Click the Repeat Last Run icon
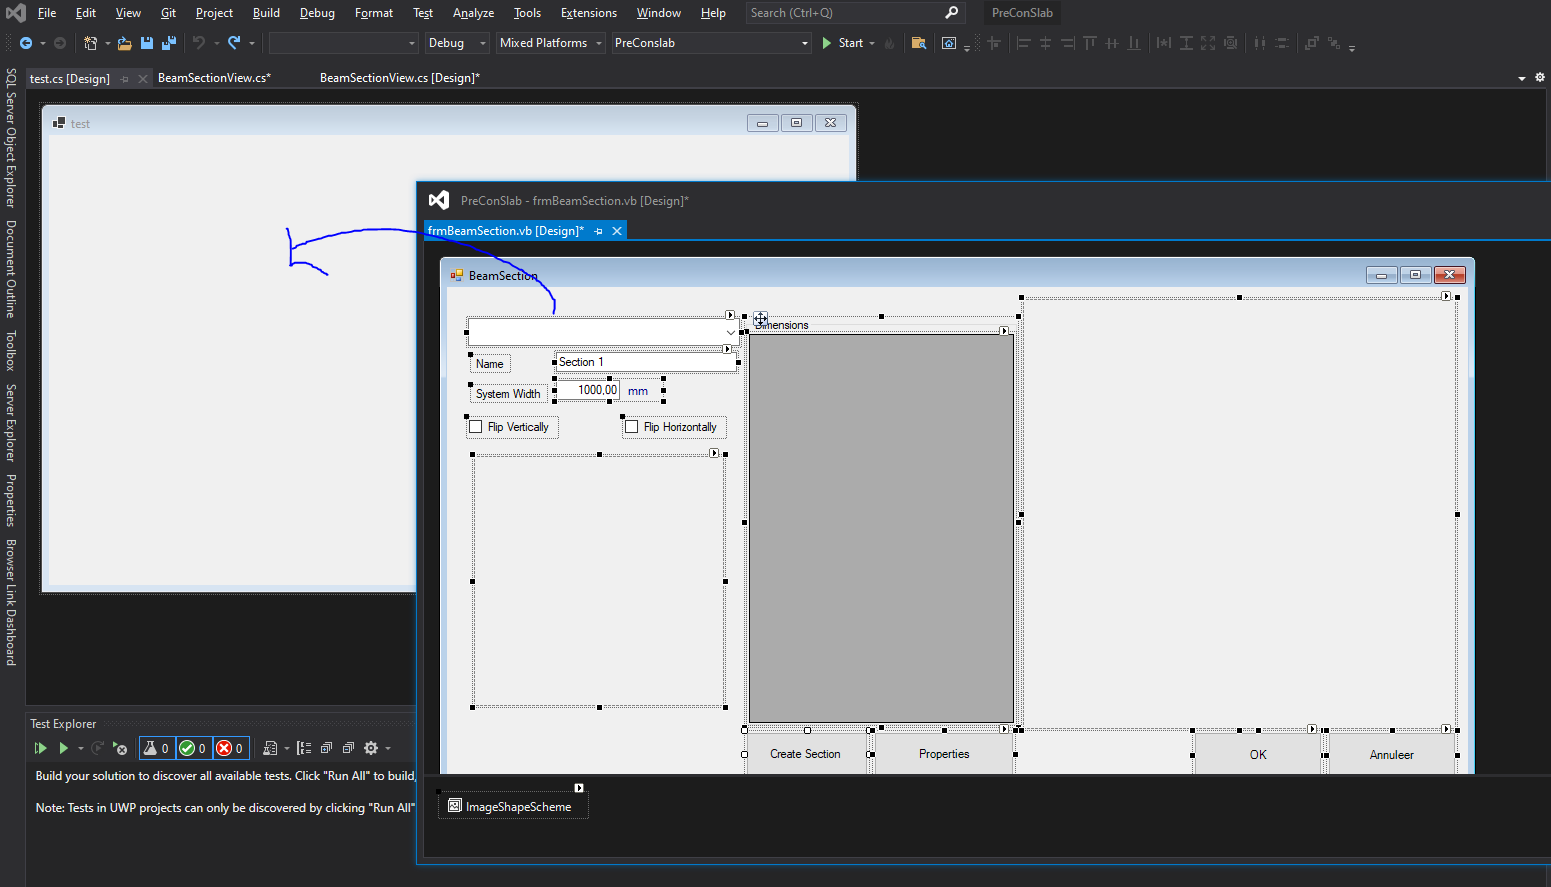The height and width of the screenshot is (887, 1551). pos(97,748)
